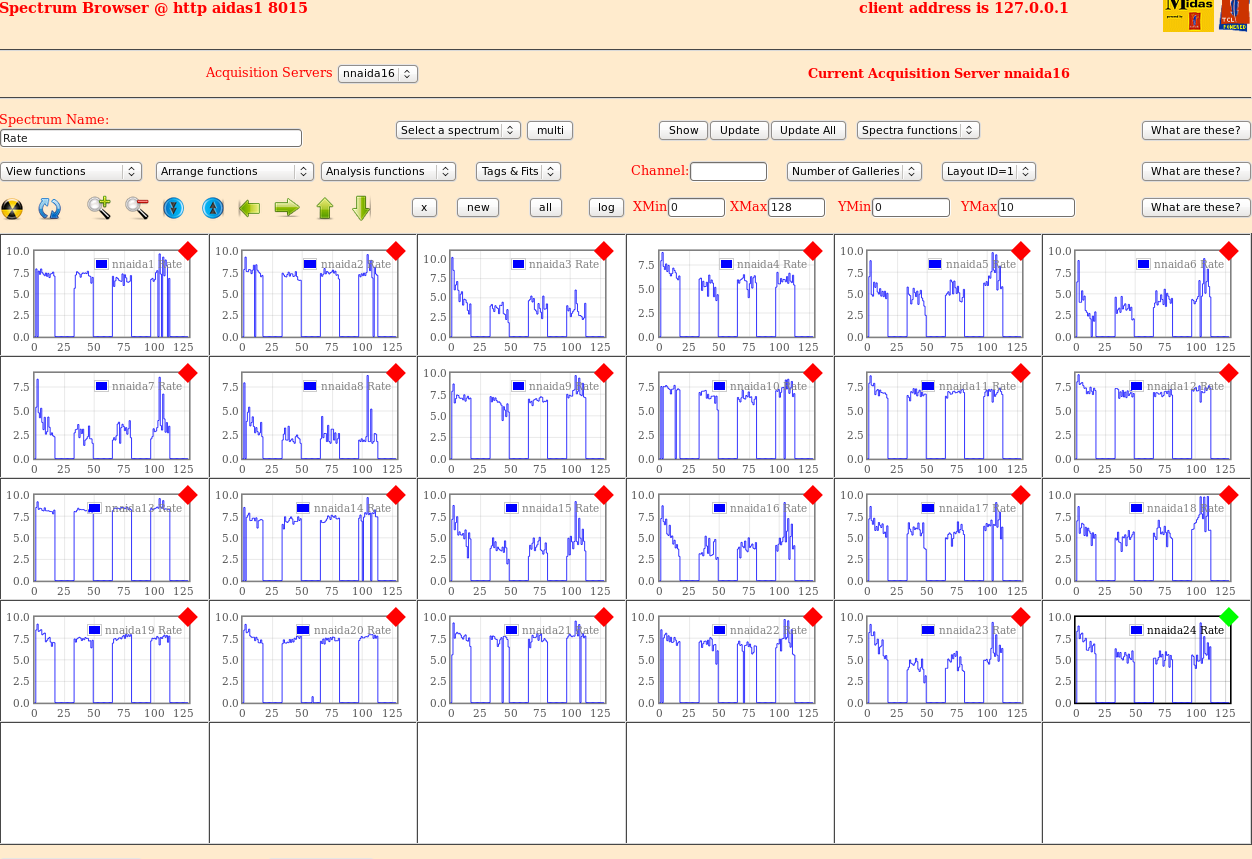Click the green up arrow icon
Image resolution: width=1252 pixels, height=859 pixels.
point(325,208)
